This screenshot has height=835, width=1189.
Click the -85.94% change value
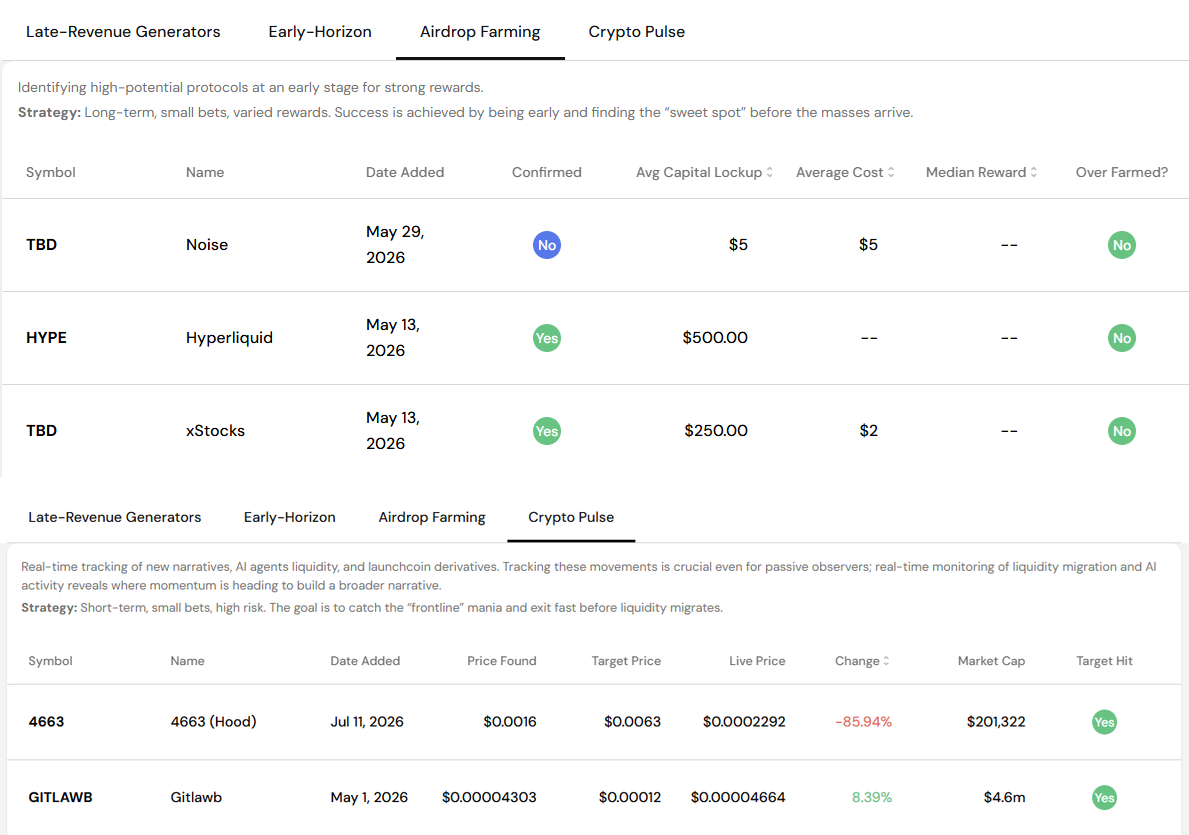(863, 721)
